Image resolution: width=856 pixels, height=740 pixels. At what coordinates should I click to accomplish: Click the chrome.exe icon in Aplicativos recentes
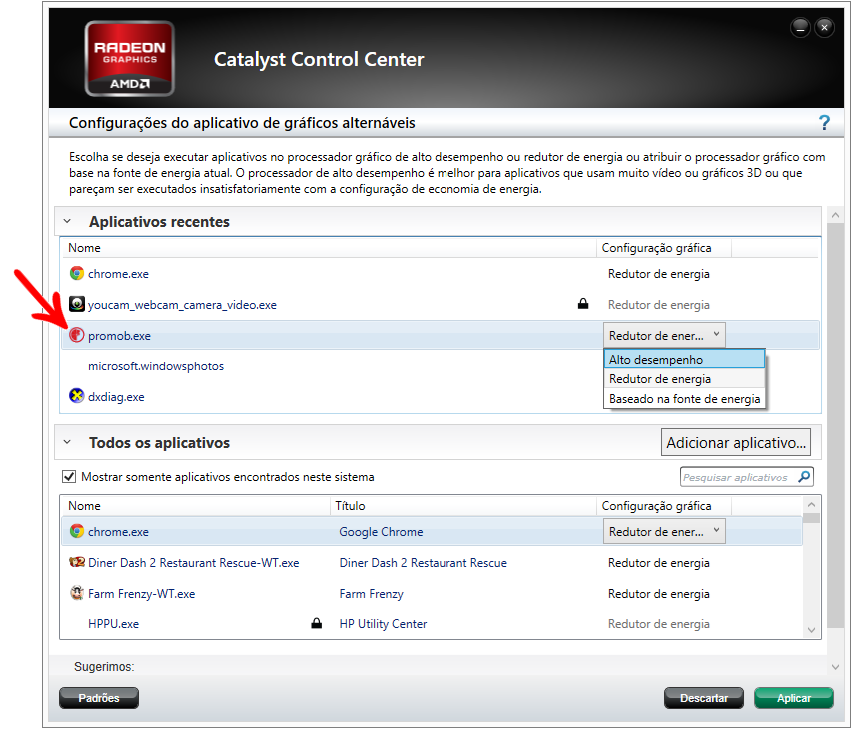click(x=76, y=273)
